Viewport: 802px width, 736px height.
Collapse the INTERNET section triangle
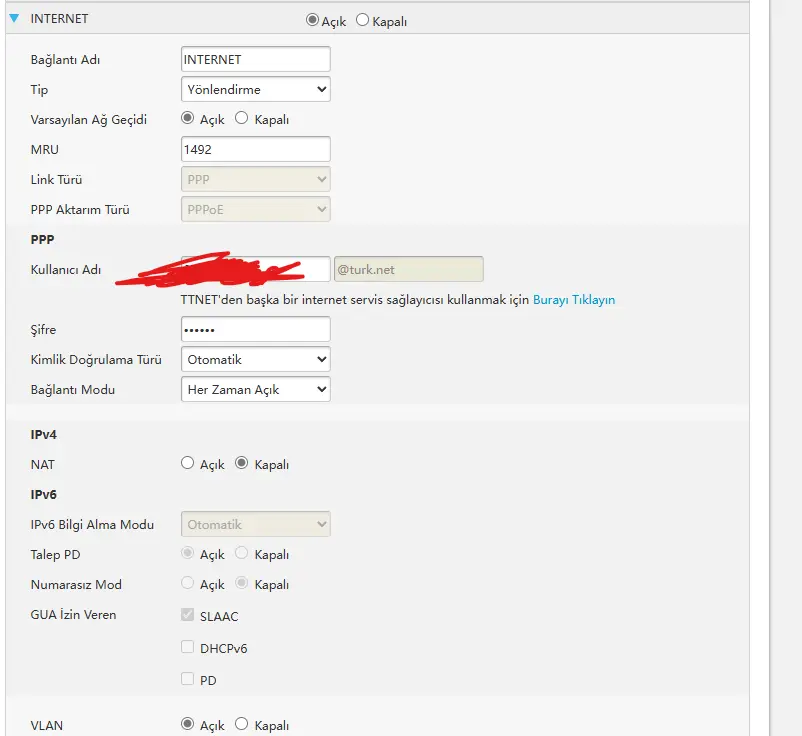click(x=14, y=18)
